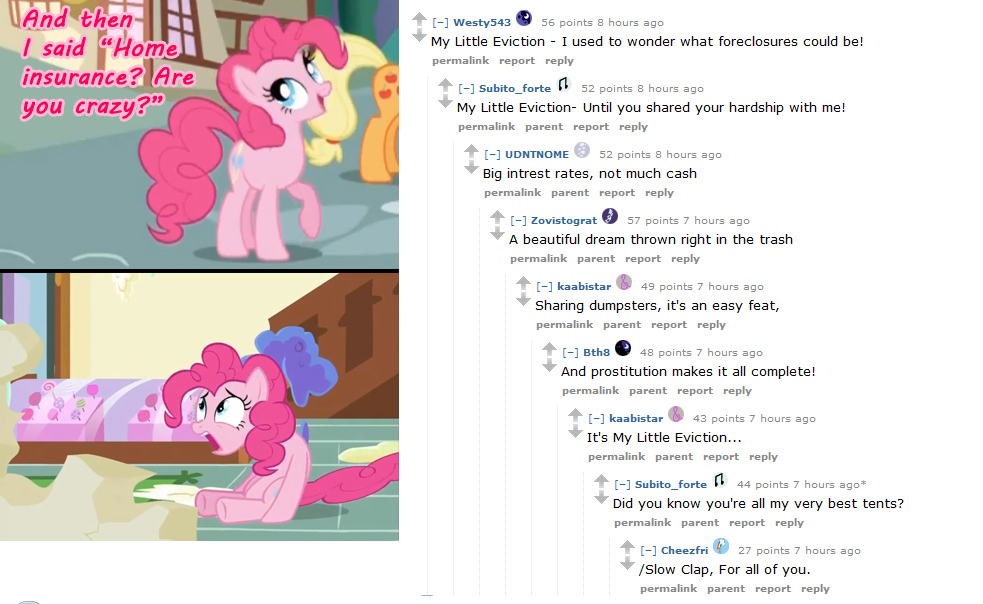
Task: Collapse Subito_forte's hardship comment thread
Action: click(466, 88)
